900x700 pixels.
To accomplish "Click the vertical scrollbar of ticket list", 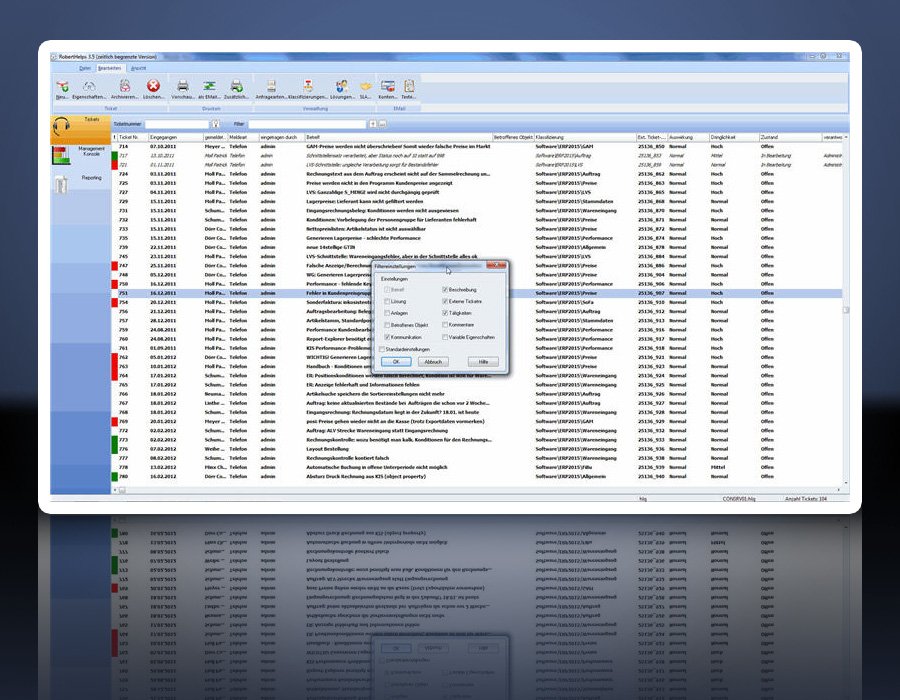I will 845,310.
